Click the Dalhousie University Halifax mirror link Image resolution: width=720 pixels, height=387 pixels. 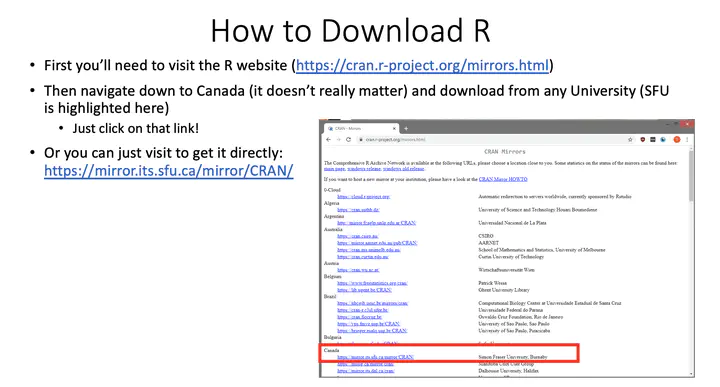[x=366, y=370]
